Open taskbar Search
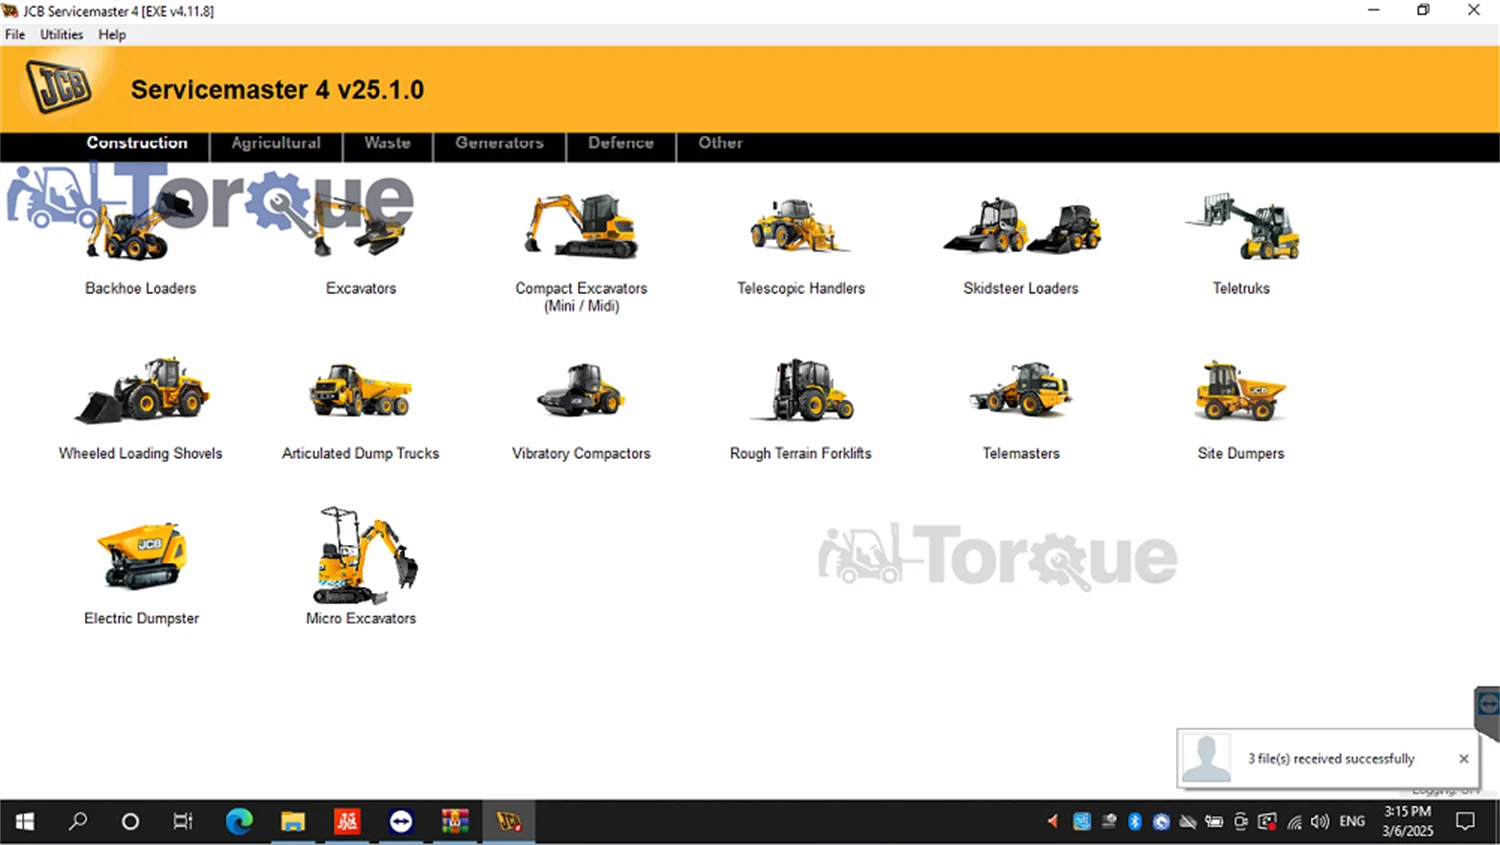The image size is (1500, 845). [x=78, y=822]
